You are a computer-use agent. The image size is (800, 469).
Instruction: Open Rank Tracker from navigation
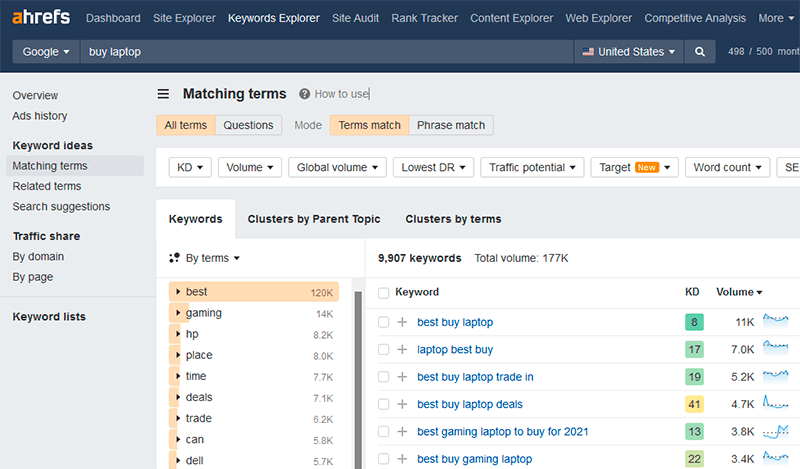click(x=424, y=18)
